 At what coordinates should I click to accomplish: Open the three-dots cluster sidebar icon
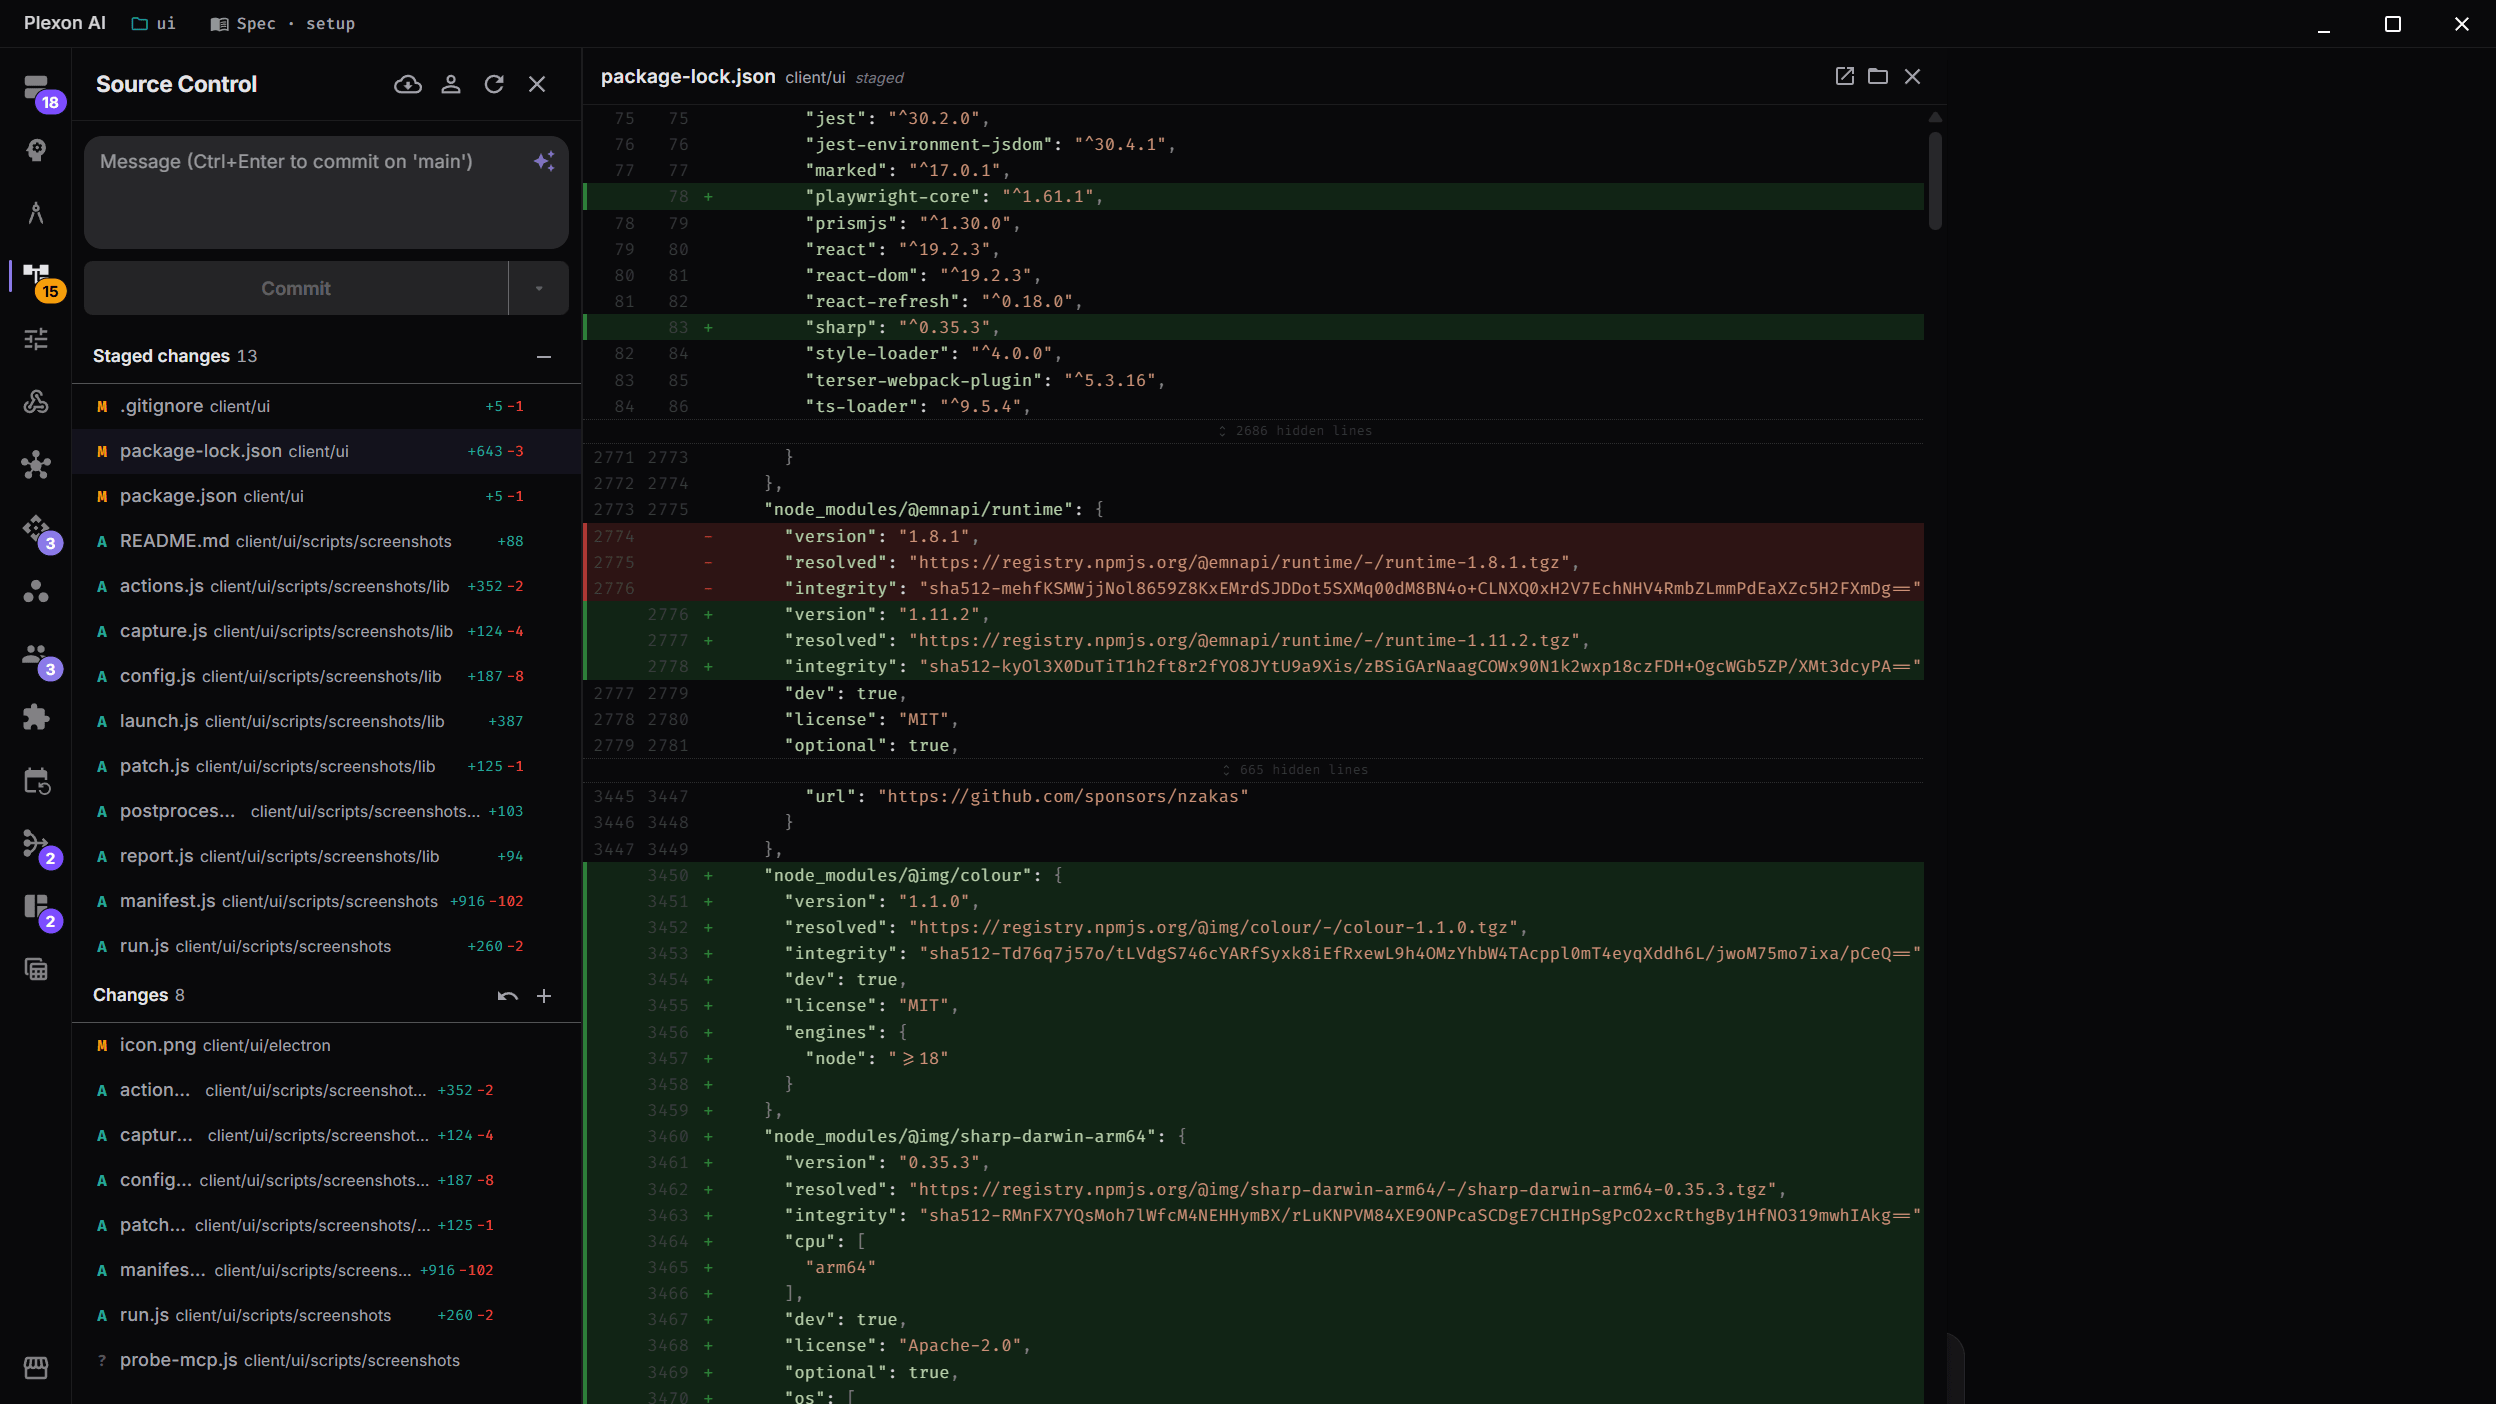click(x=36, y=591)
